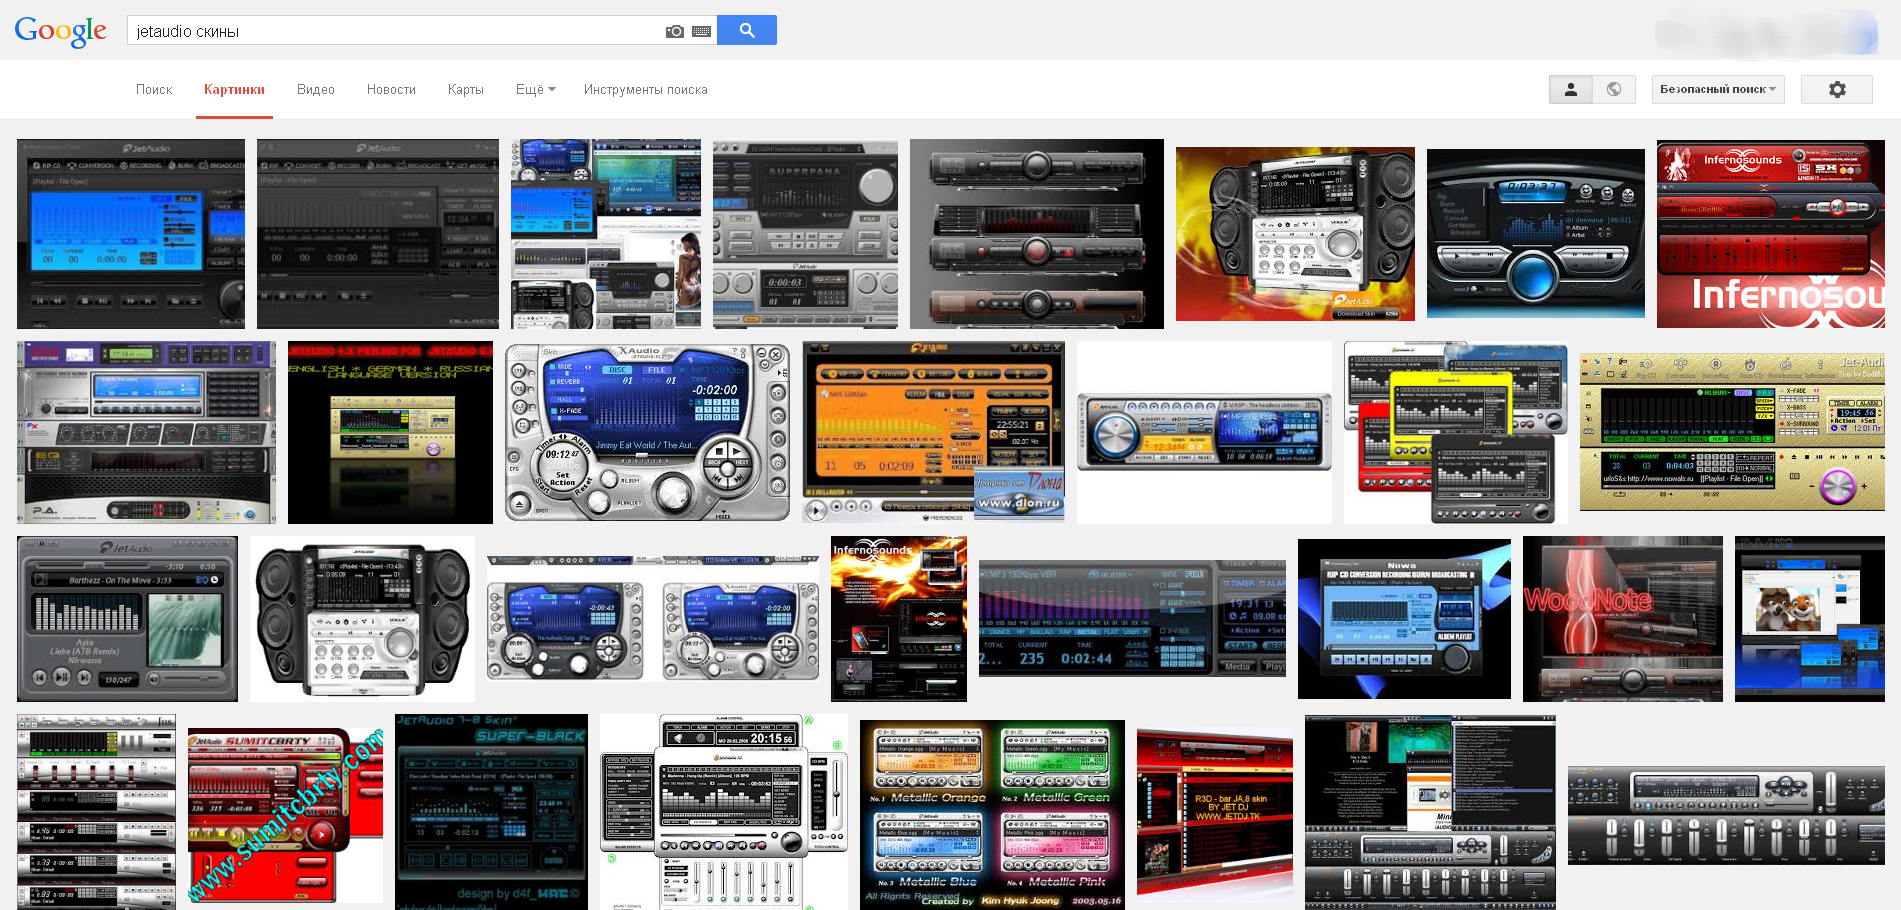Toggle personal results person icon
1901x910 pixels.
pyautogui.click(x=1571, y=89)
